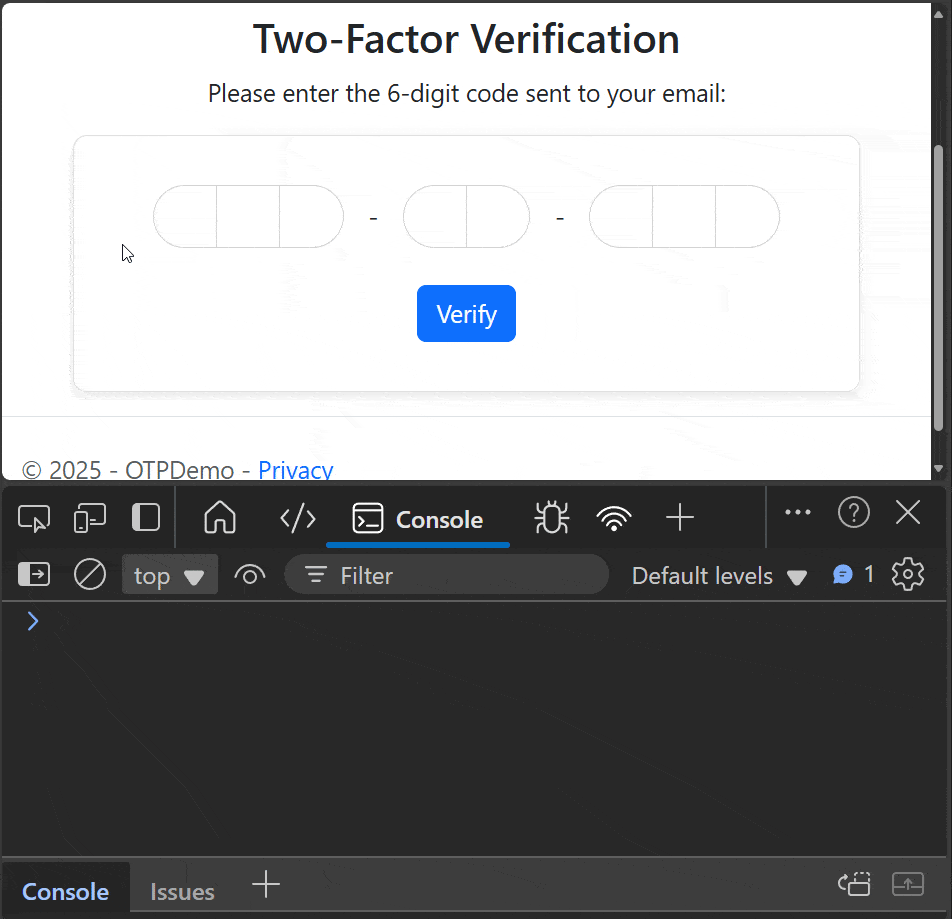Open the Welcome home tool icon
This screenshot has width=952, height=919.
pos(219,518)
